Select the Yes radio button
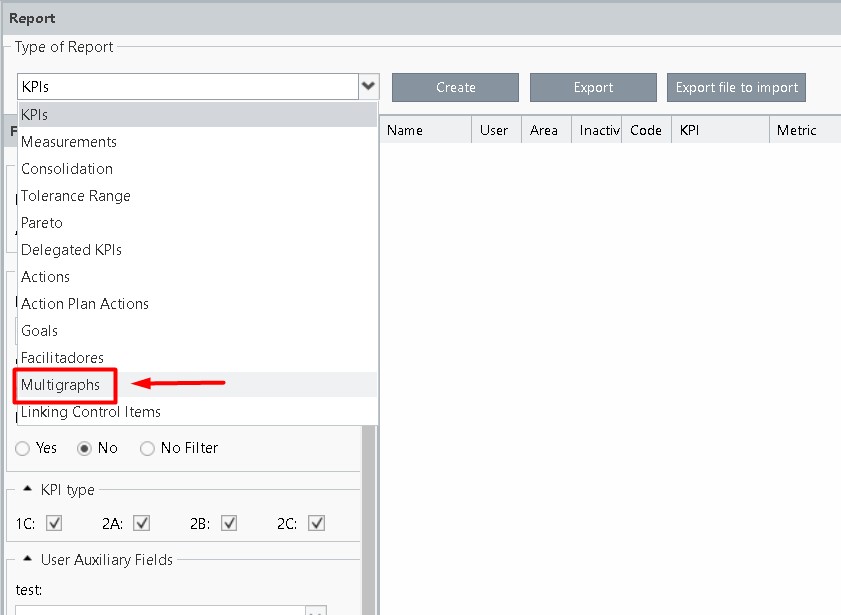Screen dimensions: 841x615 point(23,449)
